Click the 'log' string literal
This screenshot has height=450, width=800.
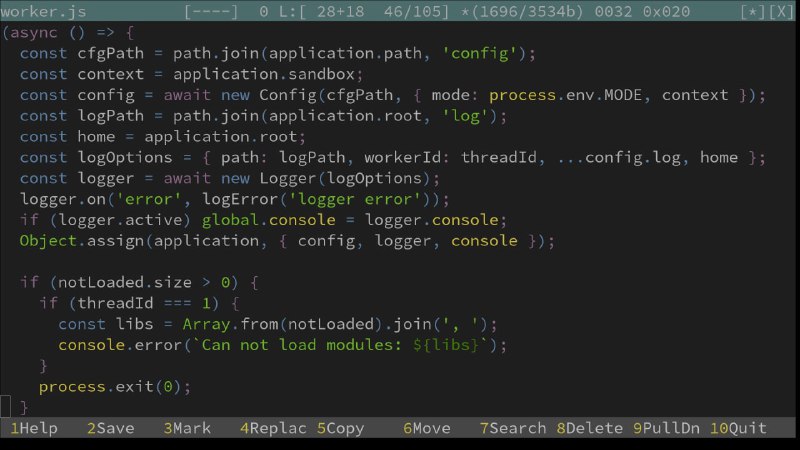465,116
